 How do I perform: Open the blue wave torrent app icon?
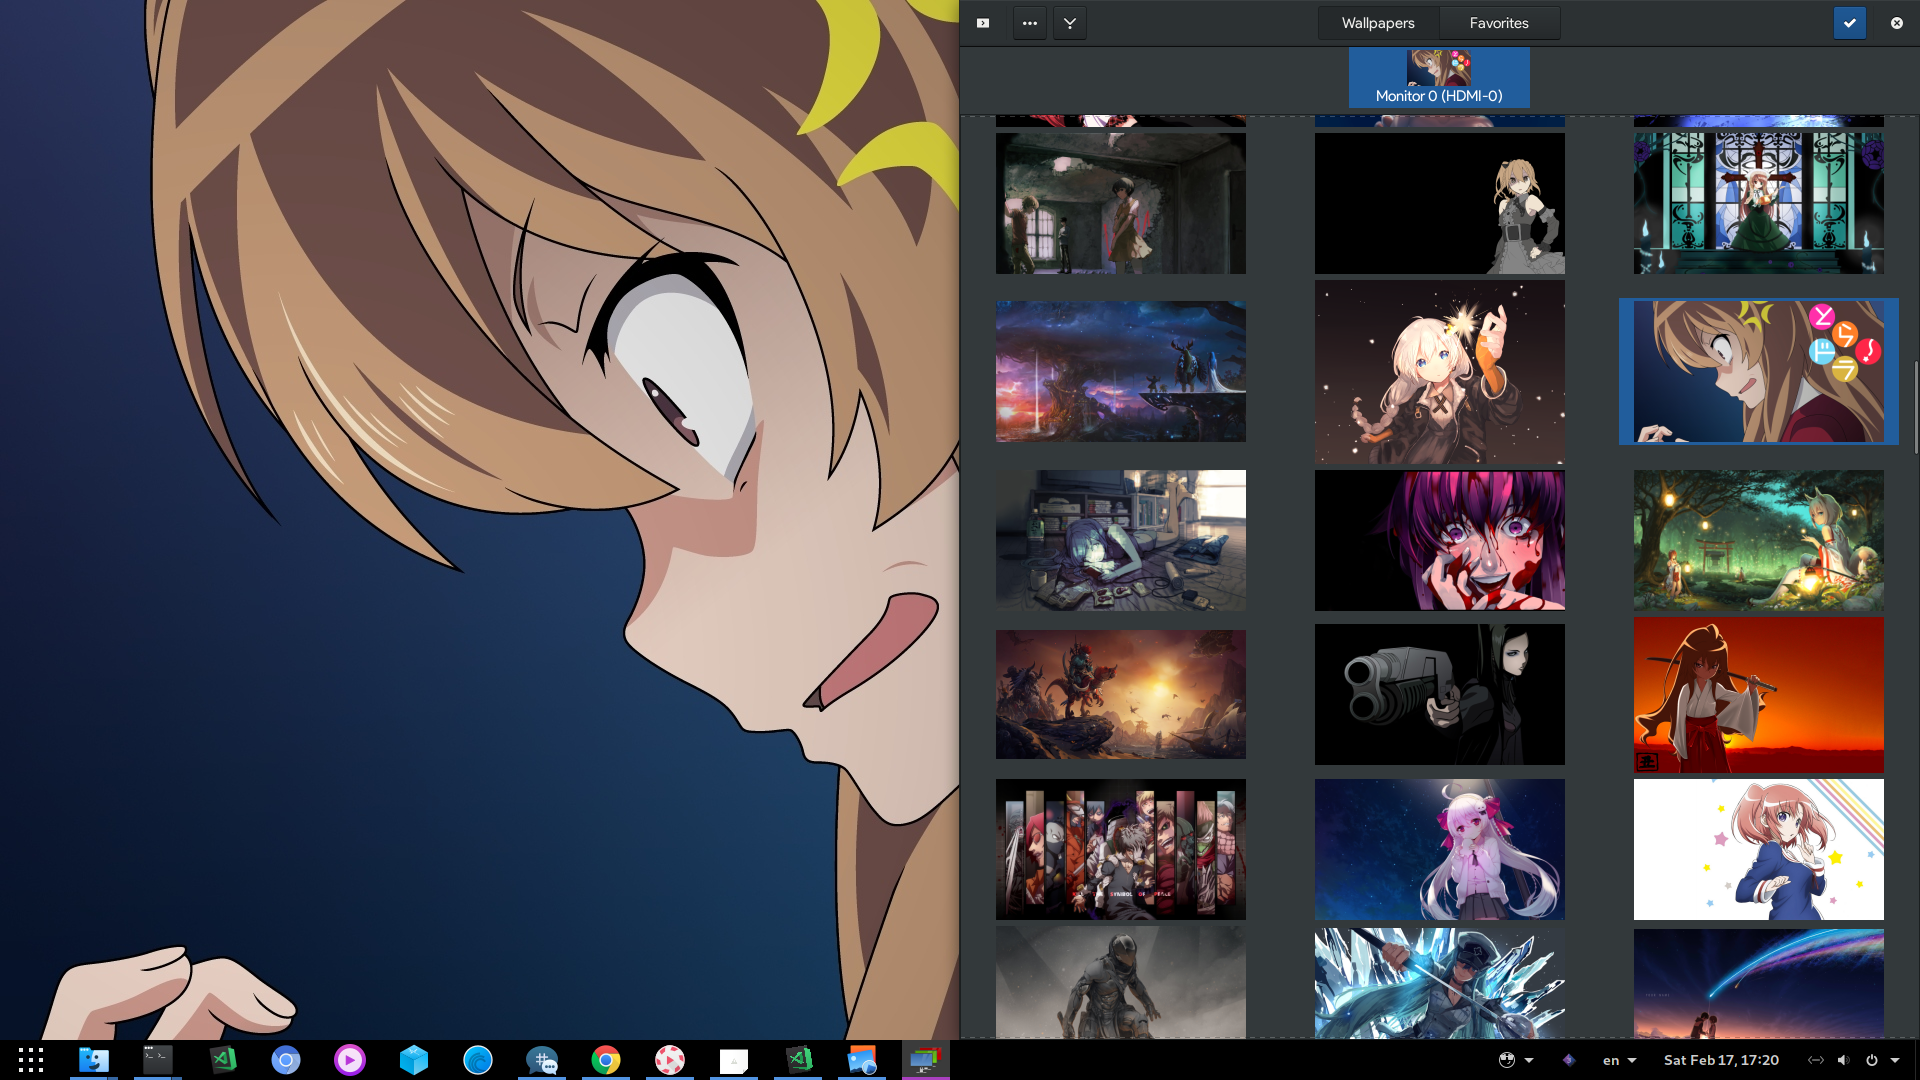pyautogui.click(x=478, y=1060)
